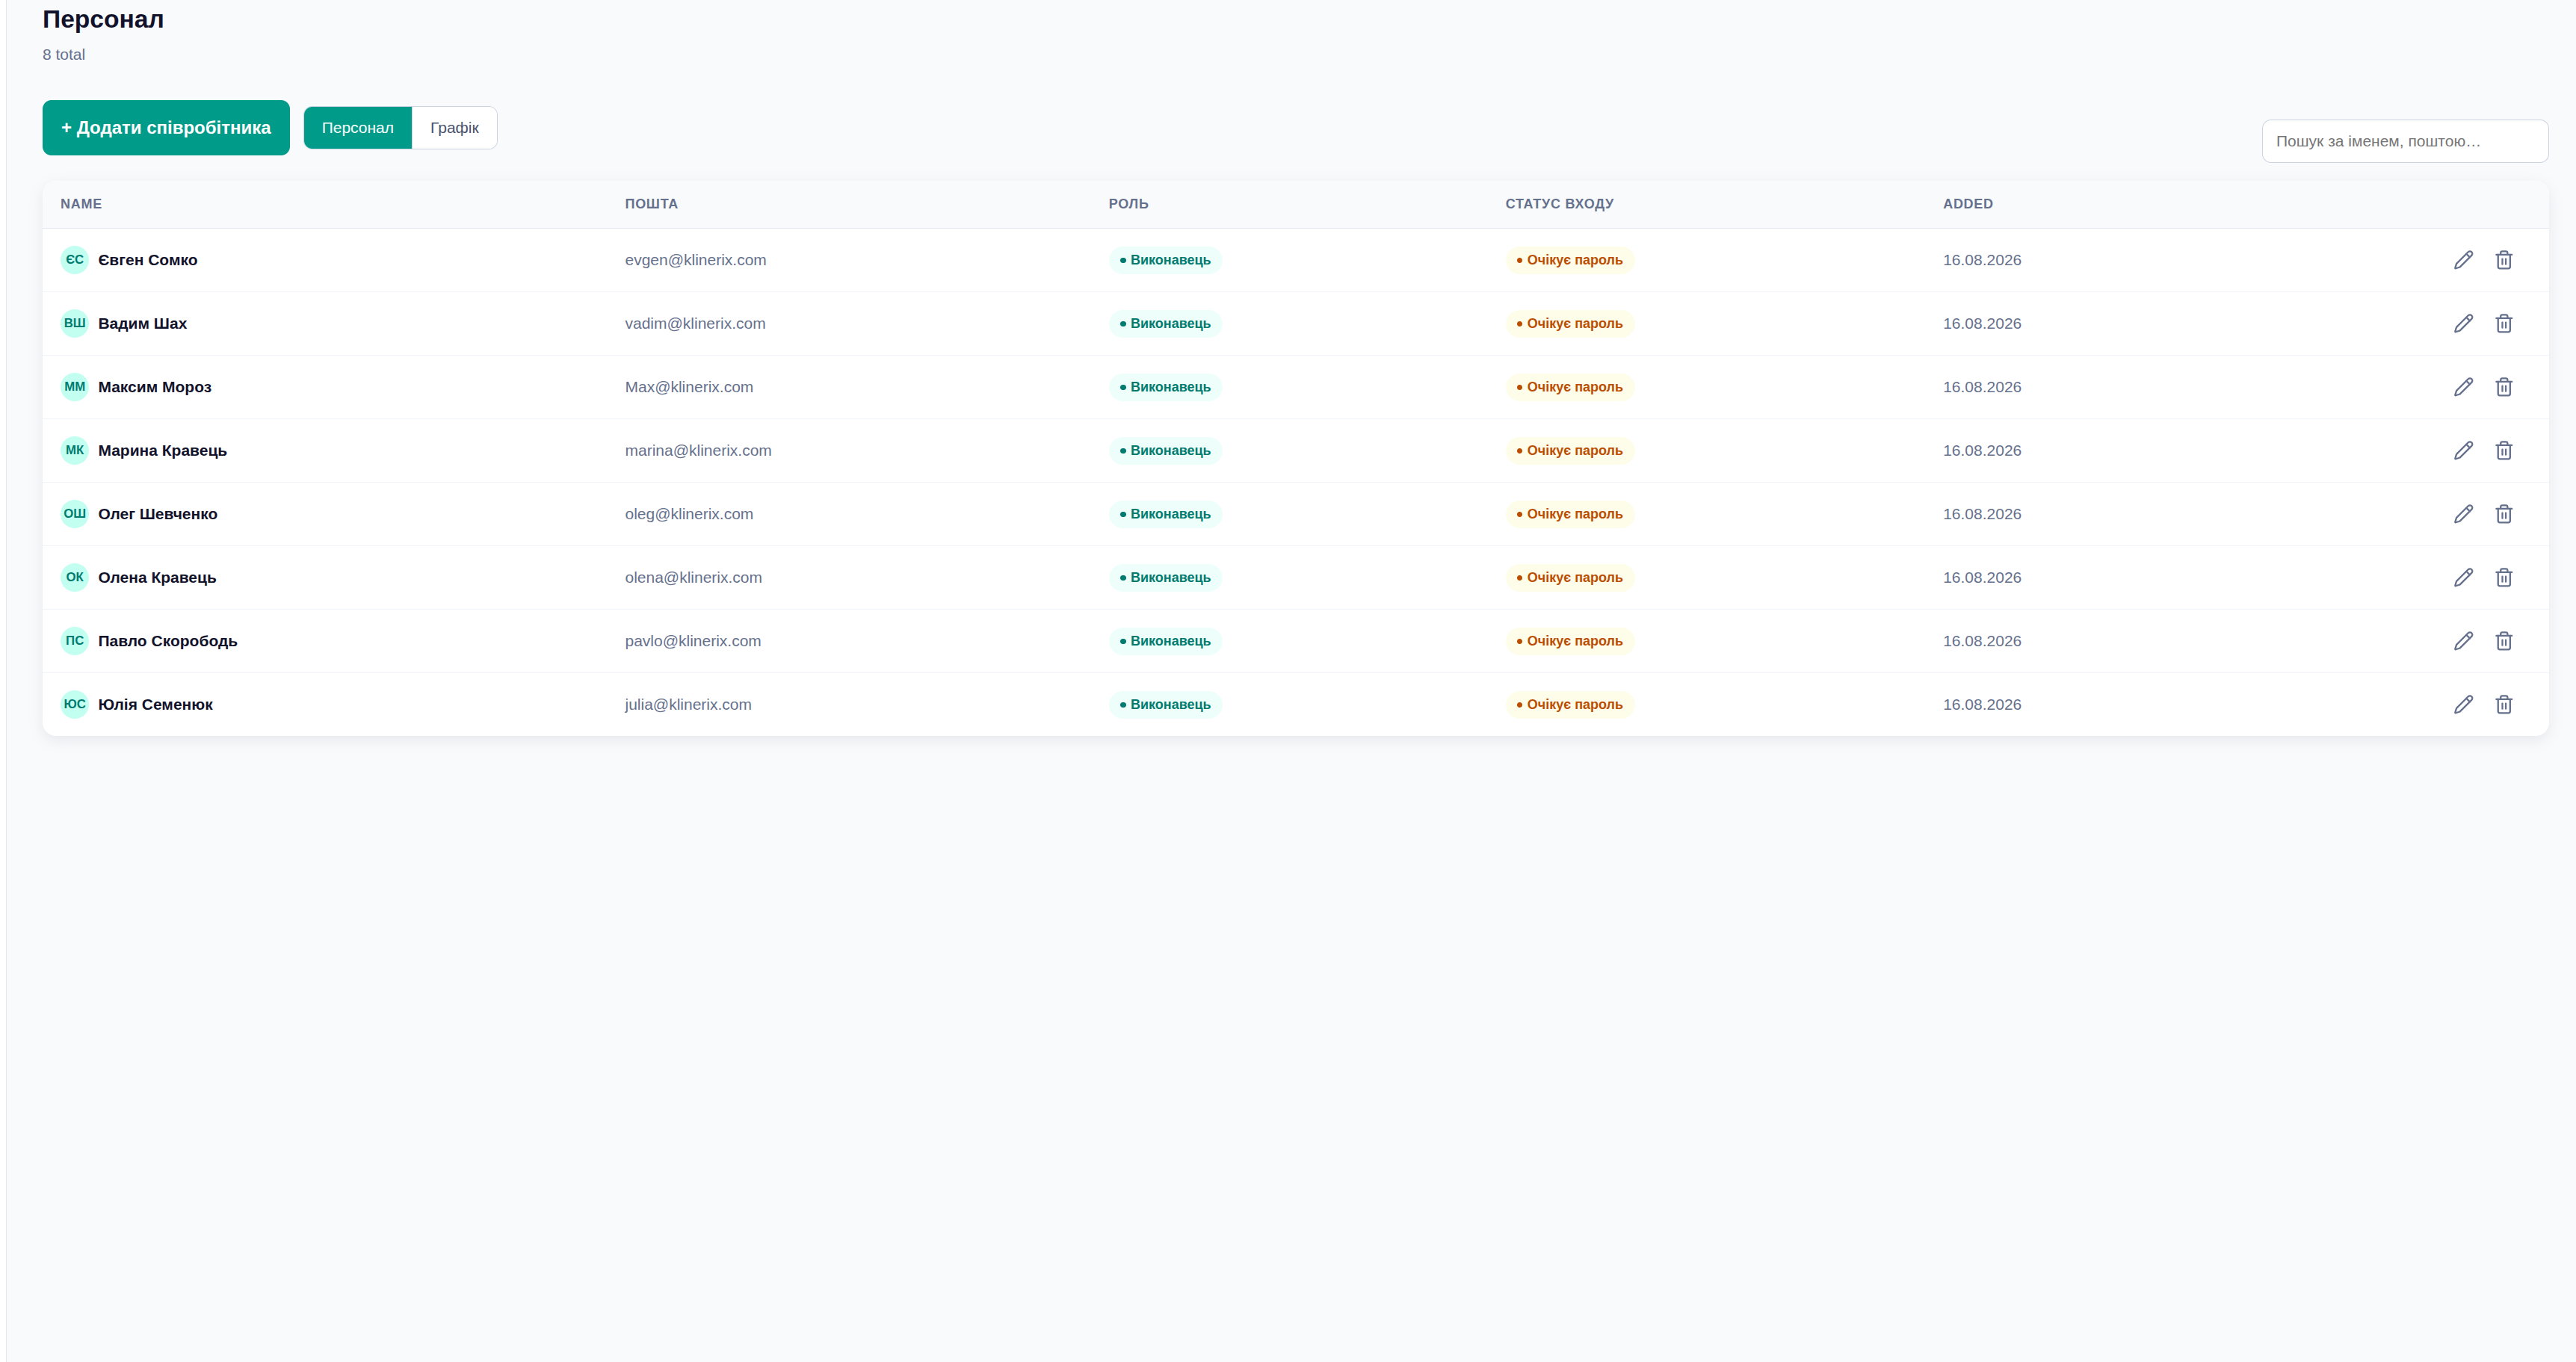Click the ММ avatar badge
The width and height of the screenshot is (2576, 1362).
[75, 387]
